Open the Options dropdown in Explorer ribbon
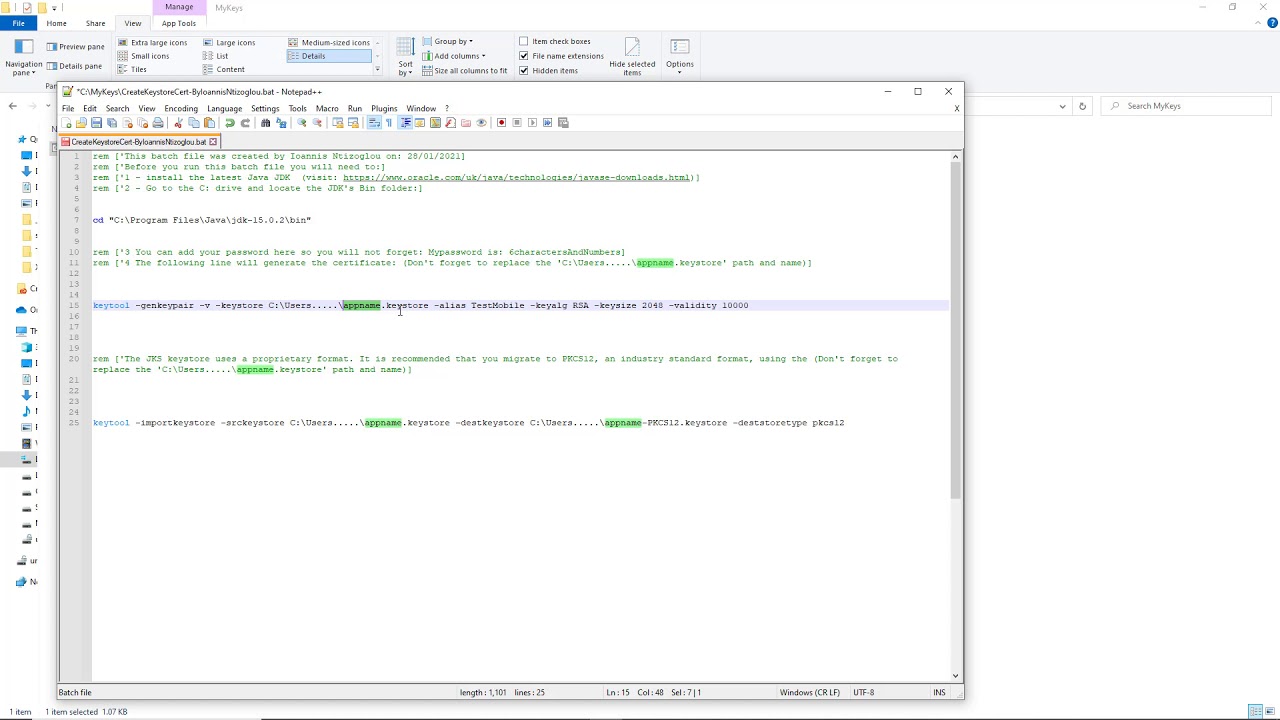Image resolution: width=1280 pixels, height=720 pixels. (x=680, y=57)
